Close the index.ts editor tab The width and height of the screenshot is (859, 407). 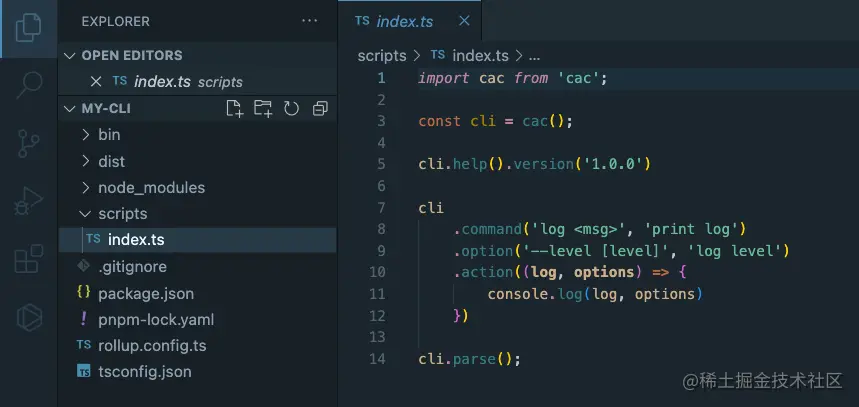[464, 21]
